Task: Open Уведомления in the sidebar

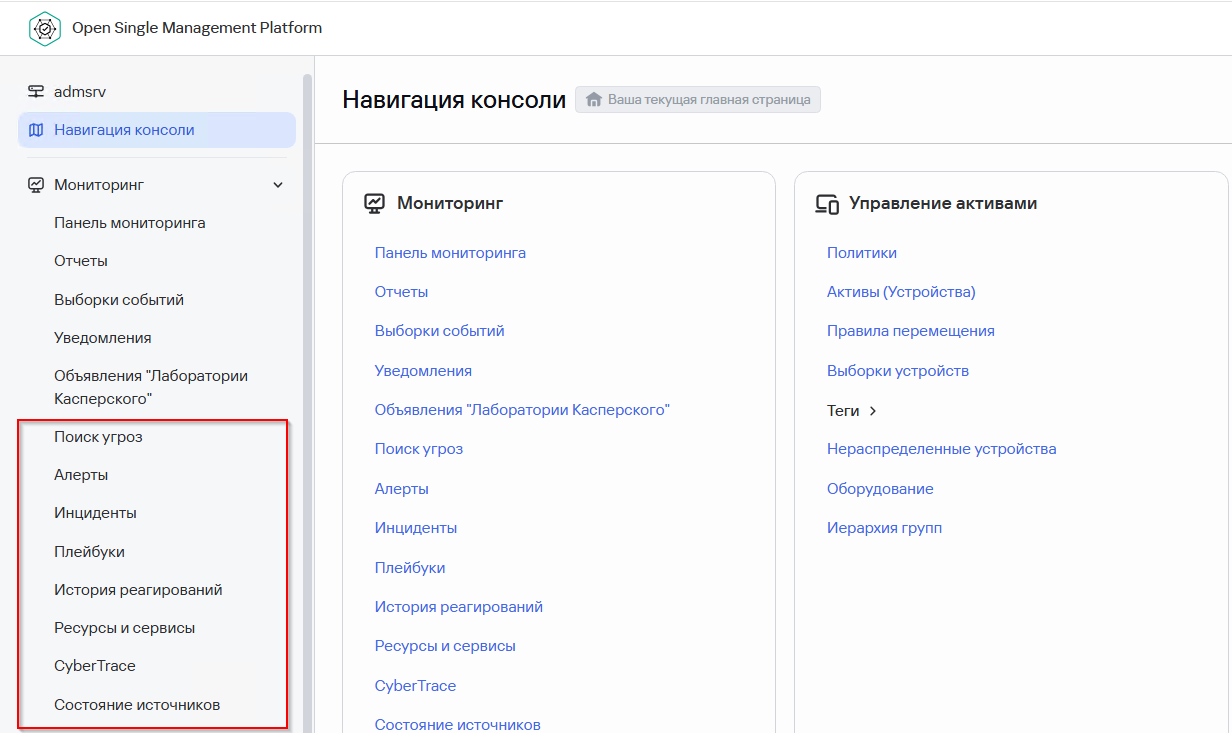Action: 103,338
